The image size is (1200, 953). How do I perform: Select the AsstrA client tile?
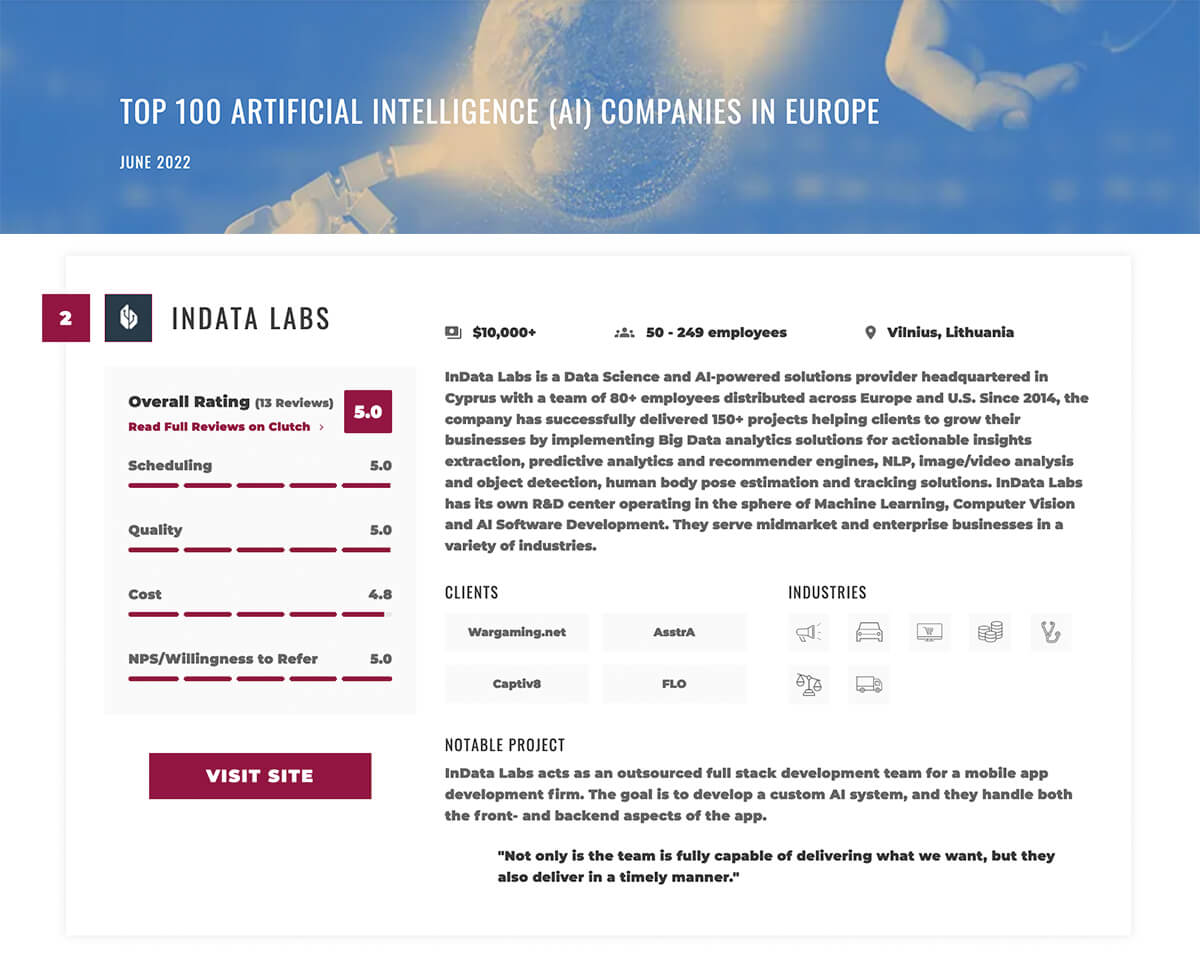coord(675,632)
